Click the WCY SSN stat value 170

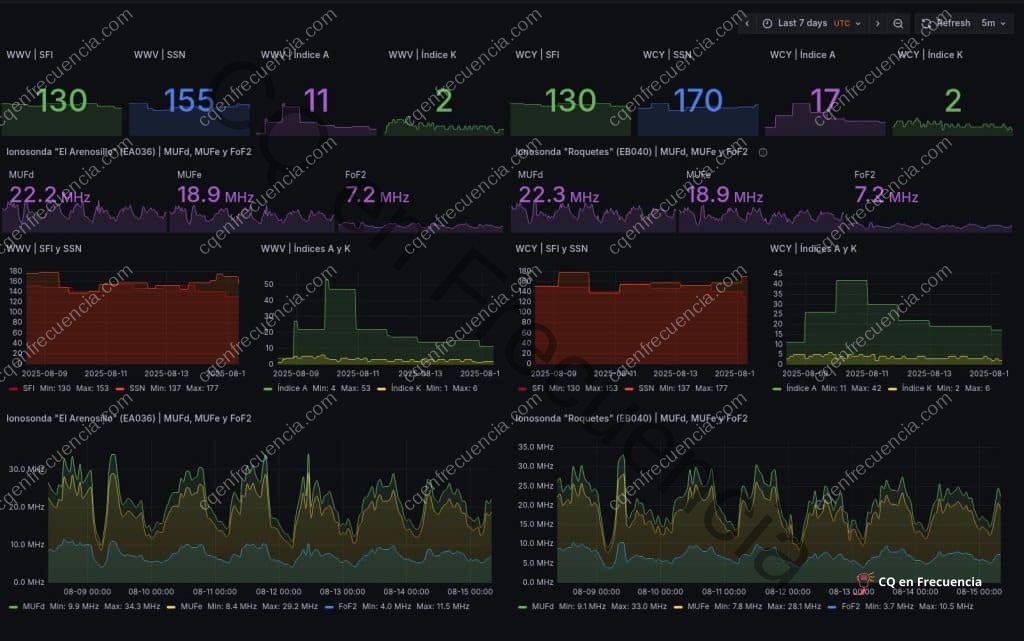tap(697, 100)
